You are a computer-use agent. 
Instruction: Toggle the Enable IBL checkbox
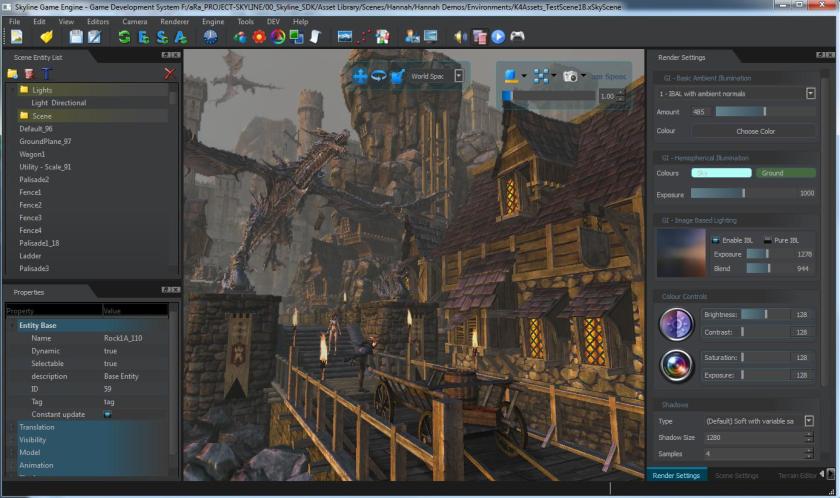click(715, 240)
